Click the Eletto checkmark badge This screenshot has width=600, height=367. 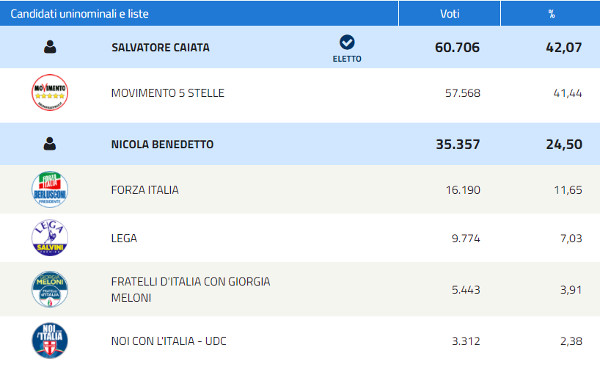pos(347,49)
